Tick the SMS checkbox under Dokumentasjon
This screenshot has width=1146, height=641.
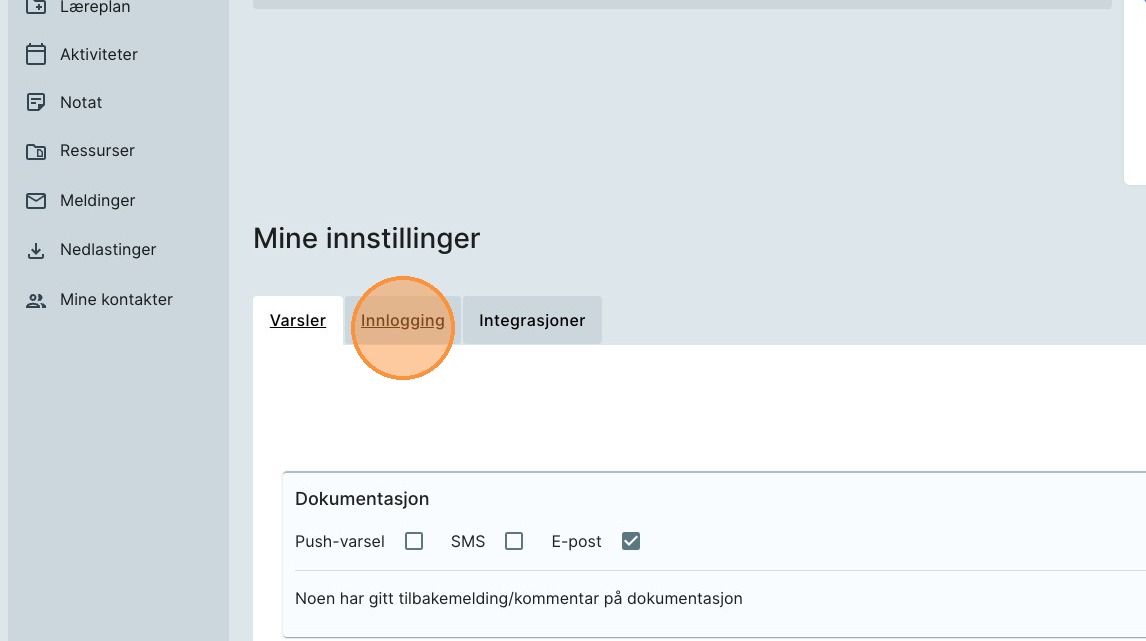tap(514, 541)
